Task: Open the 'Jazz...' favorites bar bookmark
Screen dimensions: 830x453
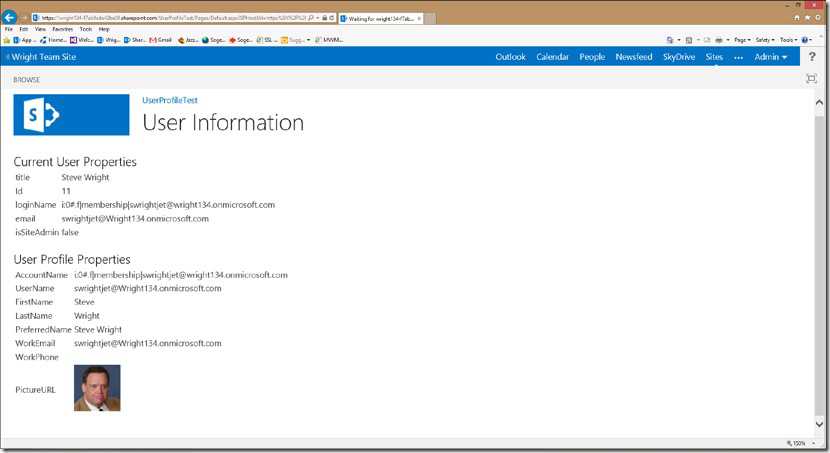Action: tap(188, 40)
